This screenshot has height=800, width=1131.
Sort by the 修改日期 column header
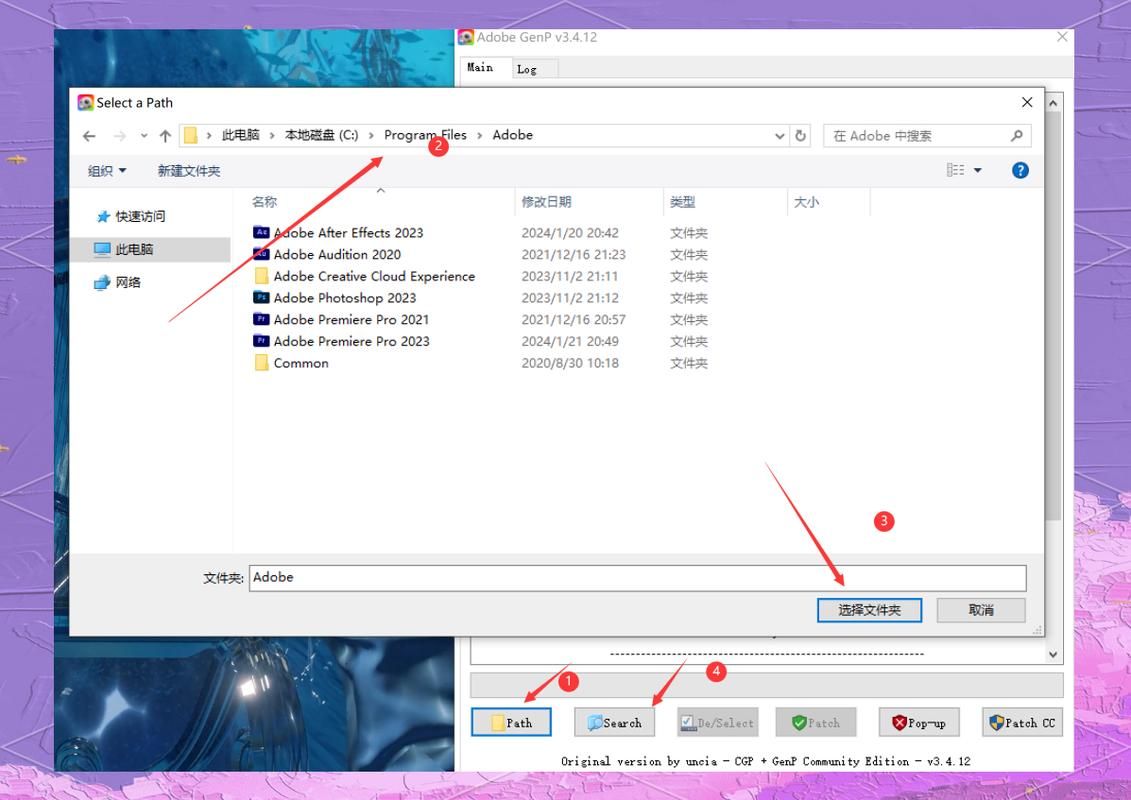click(547, 202)
